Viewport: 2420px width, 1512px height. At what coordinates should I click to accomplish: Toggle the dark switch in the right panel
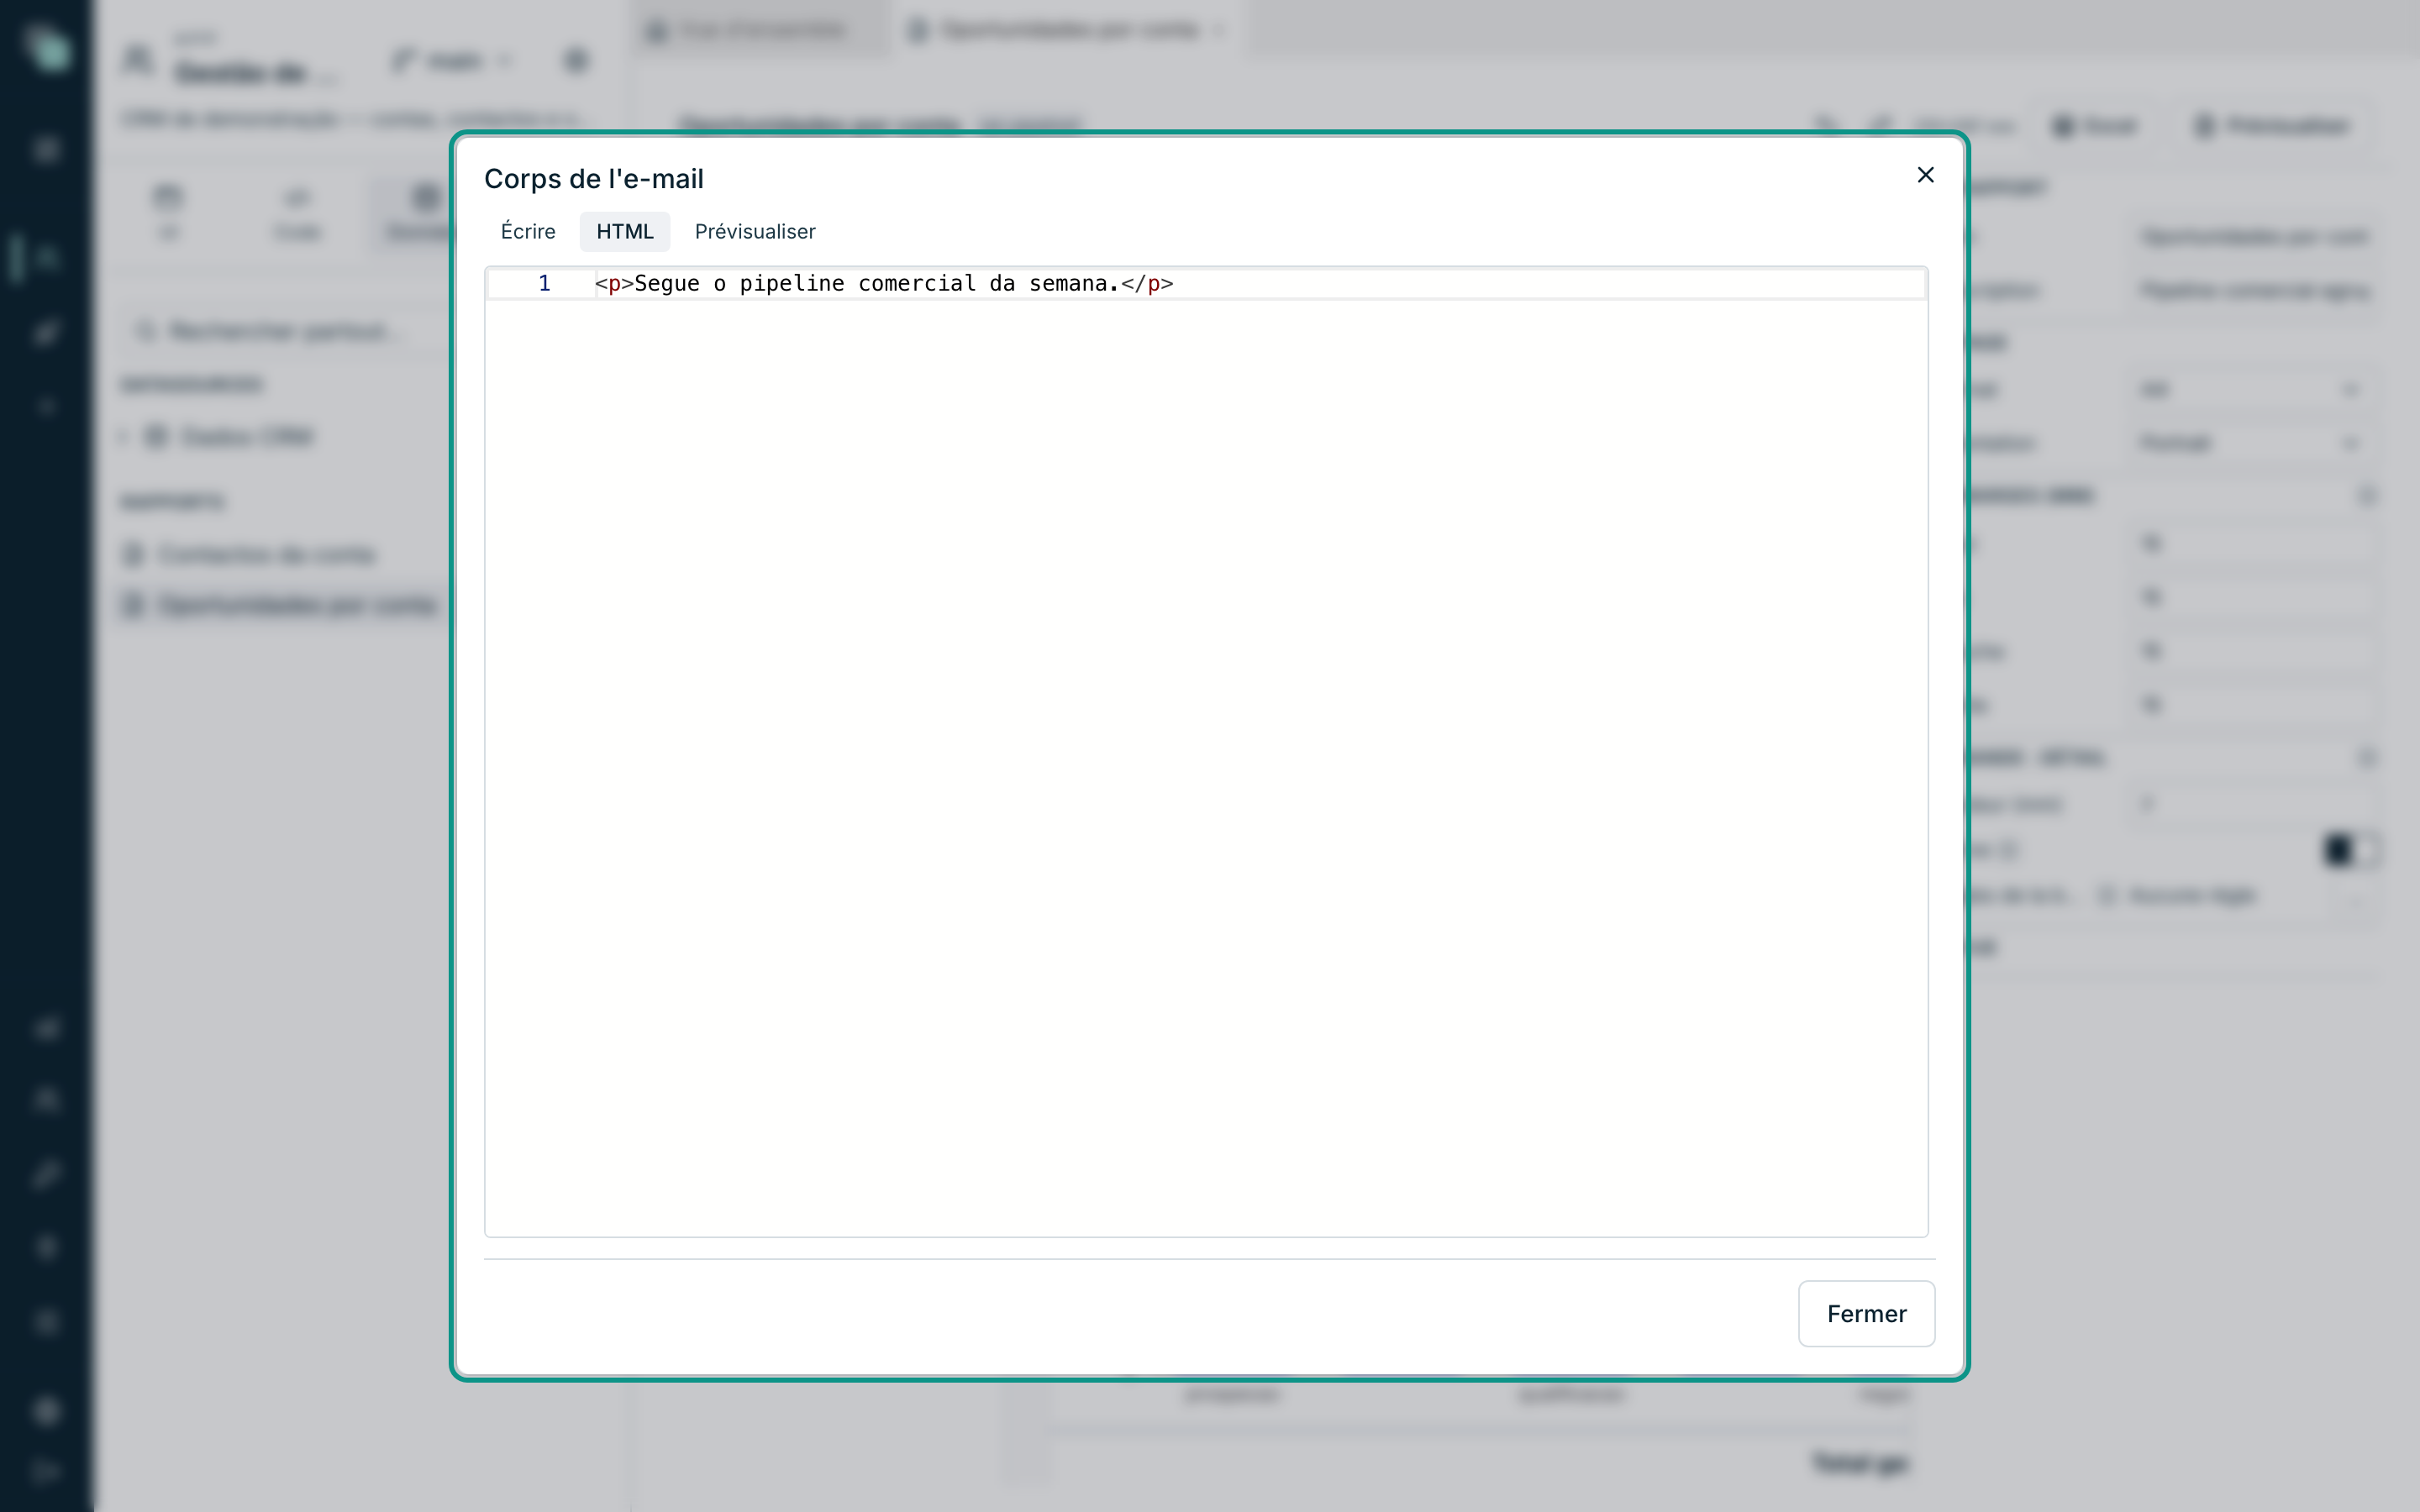click(2350, 851)
